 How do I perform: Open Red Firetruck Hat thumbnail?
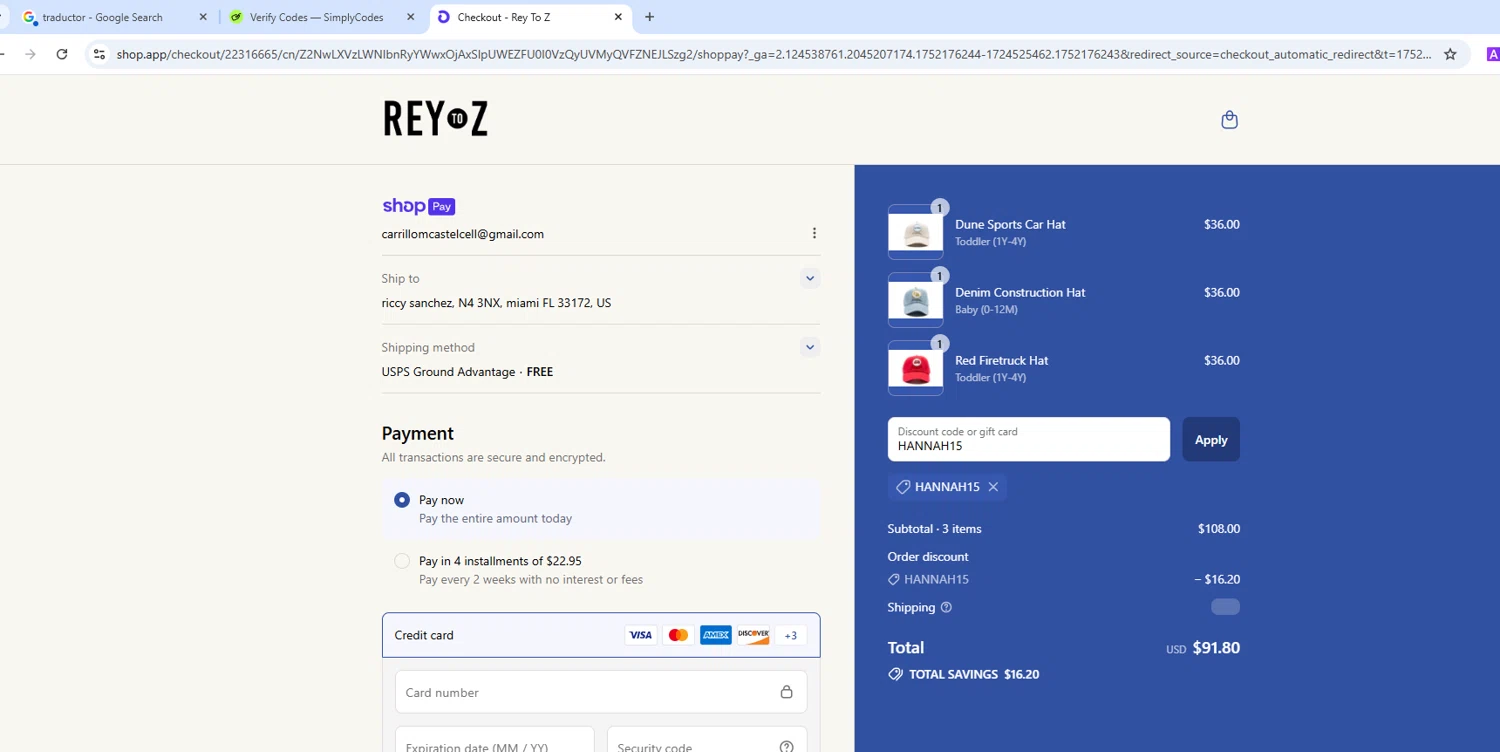click(x=915, y=368)
